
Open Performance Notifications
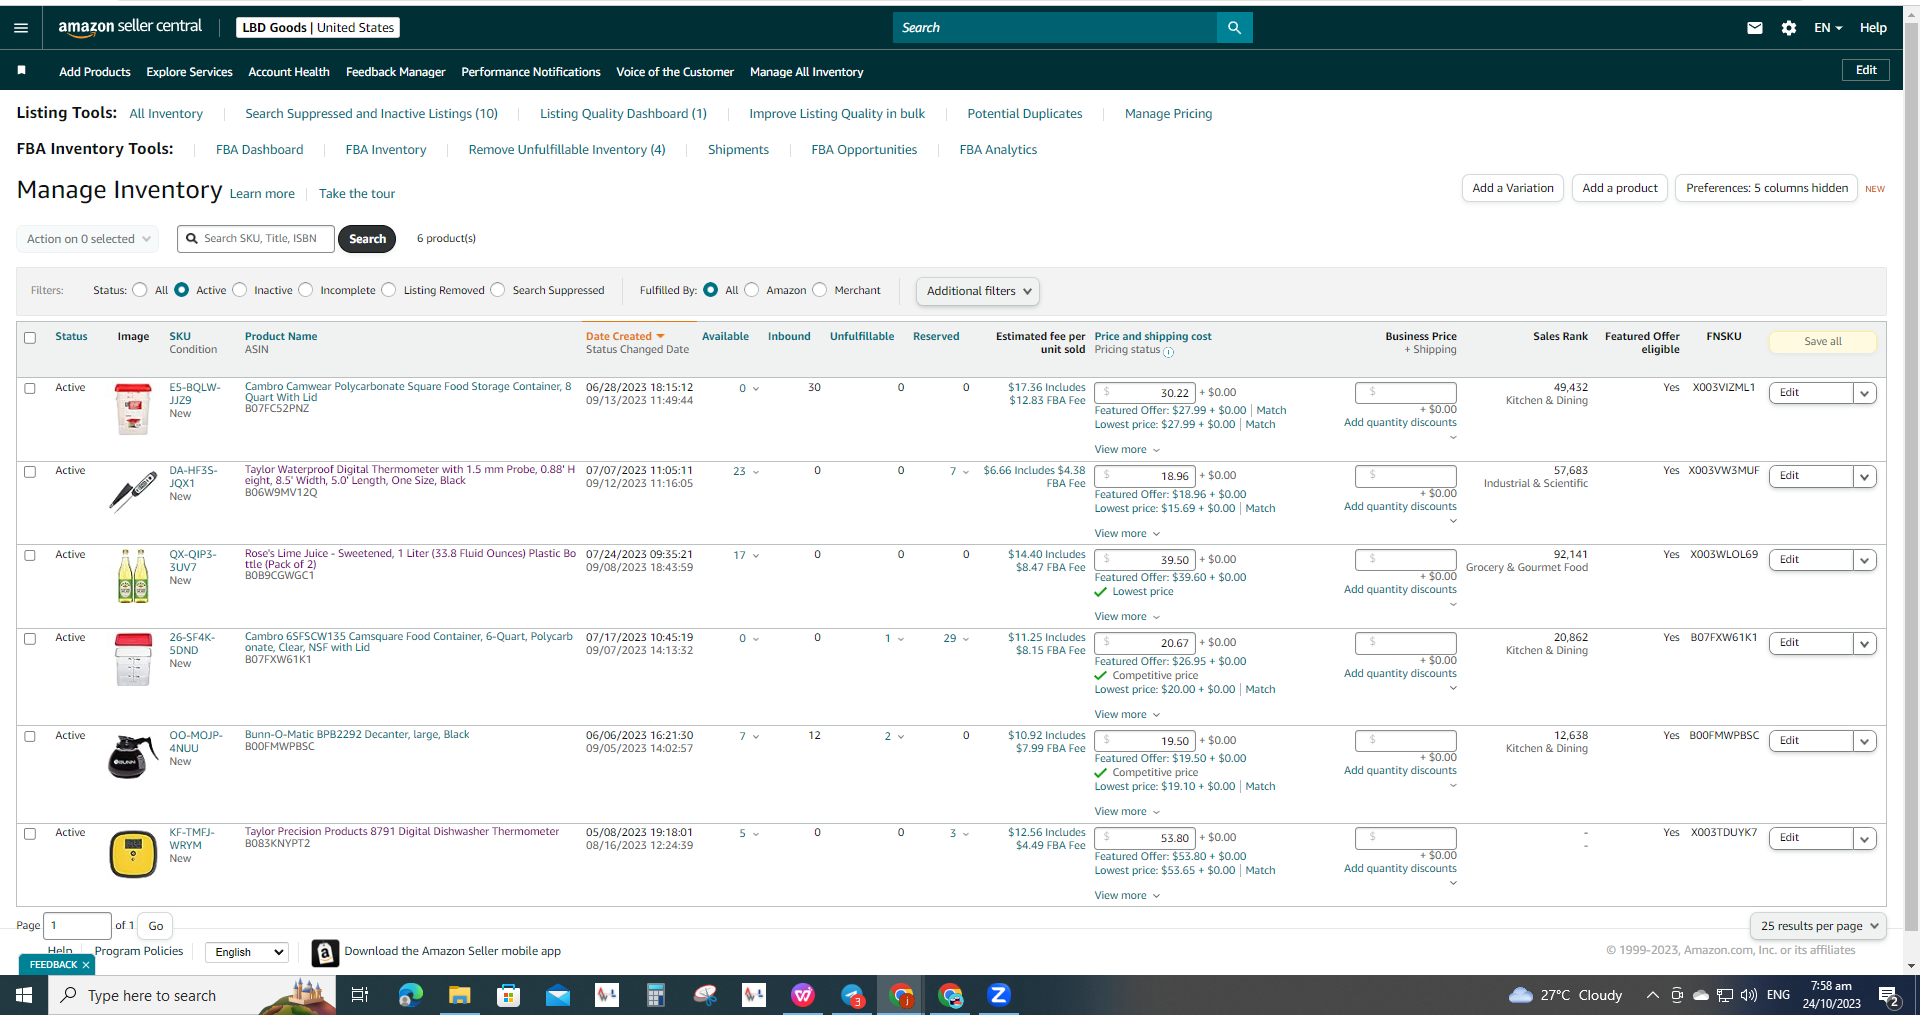pos(531,72)
